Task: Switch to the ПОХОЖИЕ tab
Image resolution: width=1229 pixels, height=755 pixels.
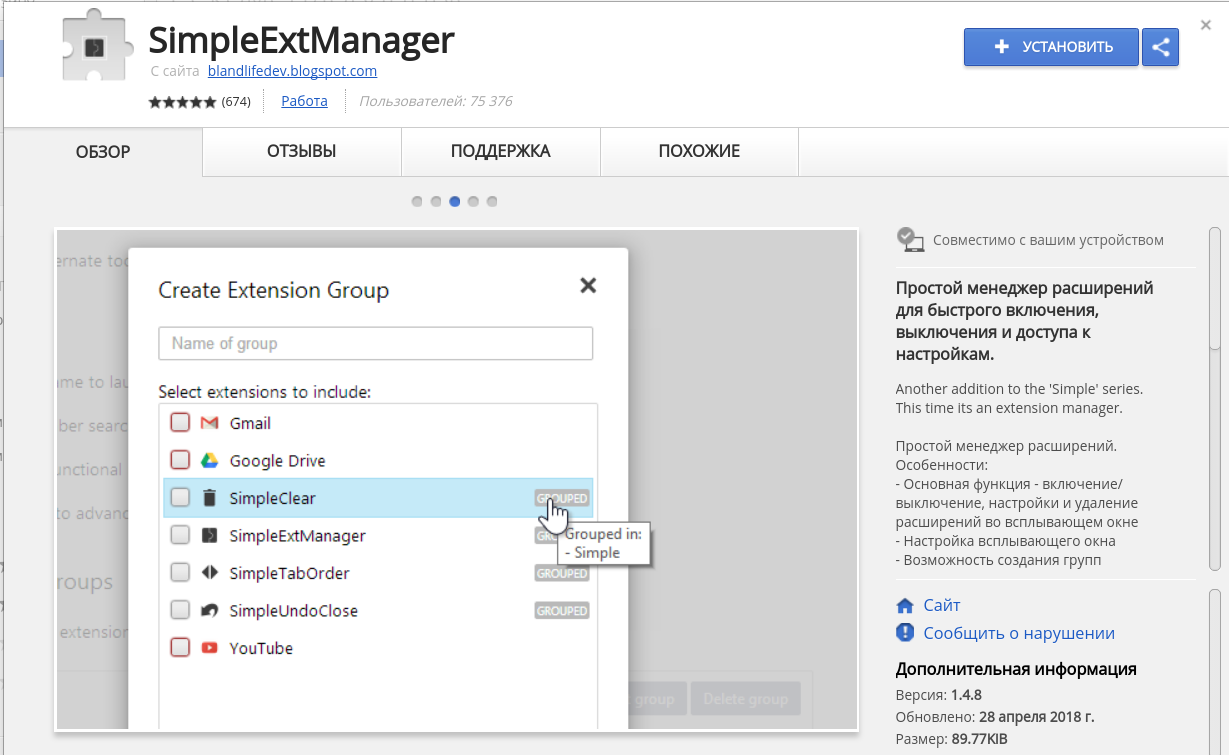Action: tap(699, 152)
